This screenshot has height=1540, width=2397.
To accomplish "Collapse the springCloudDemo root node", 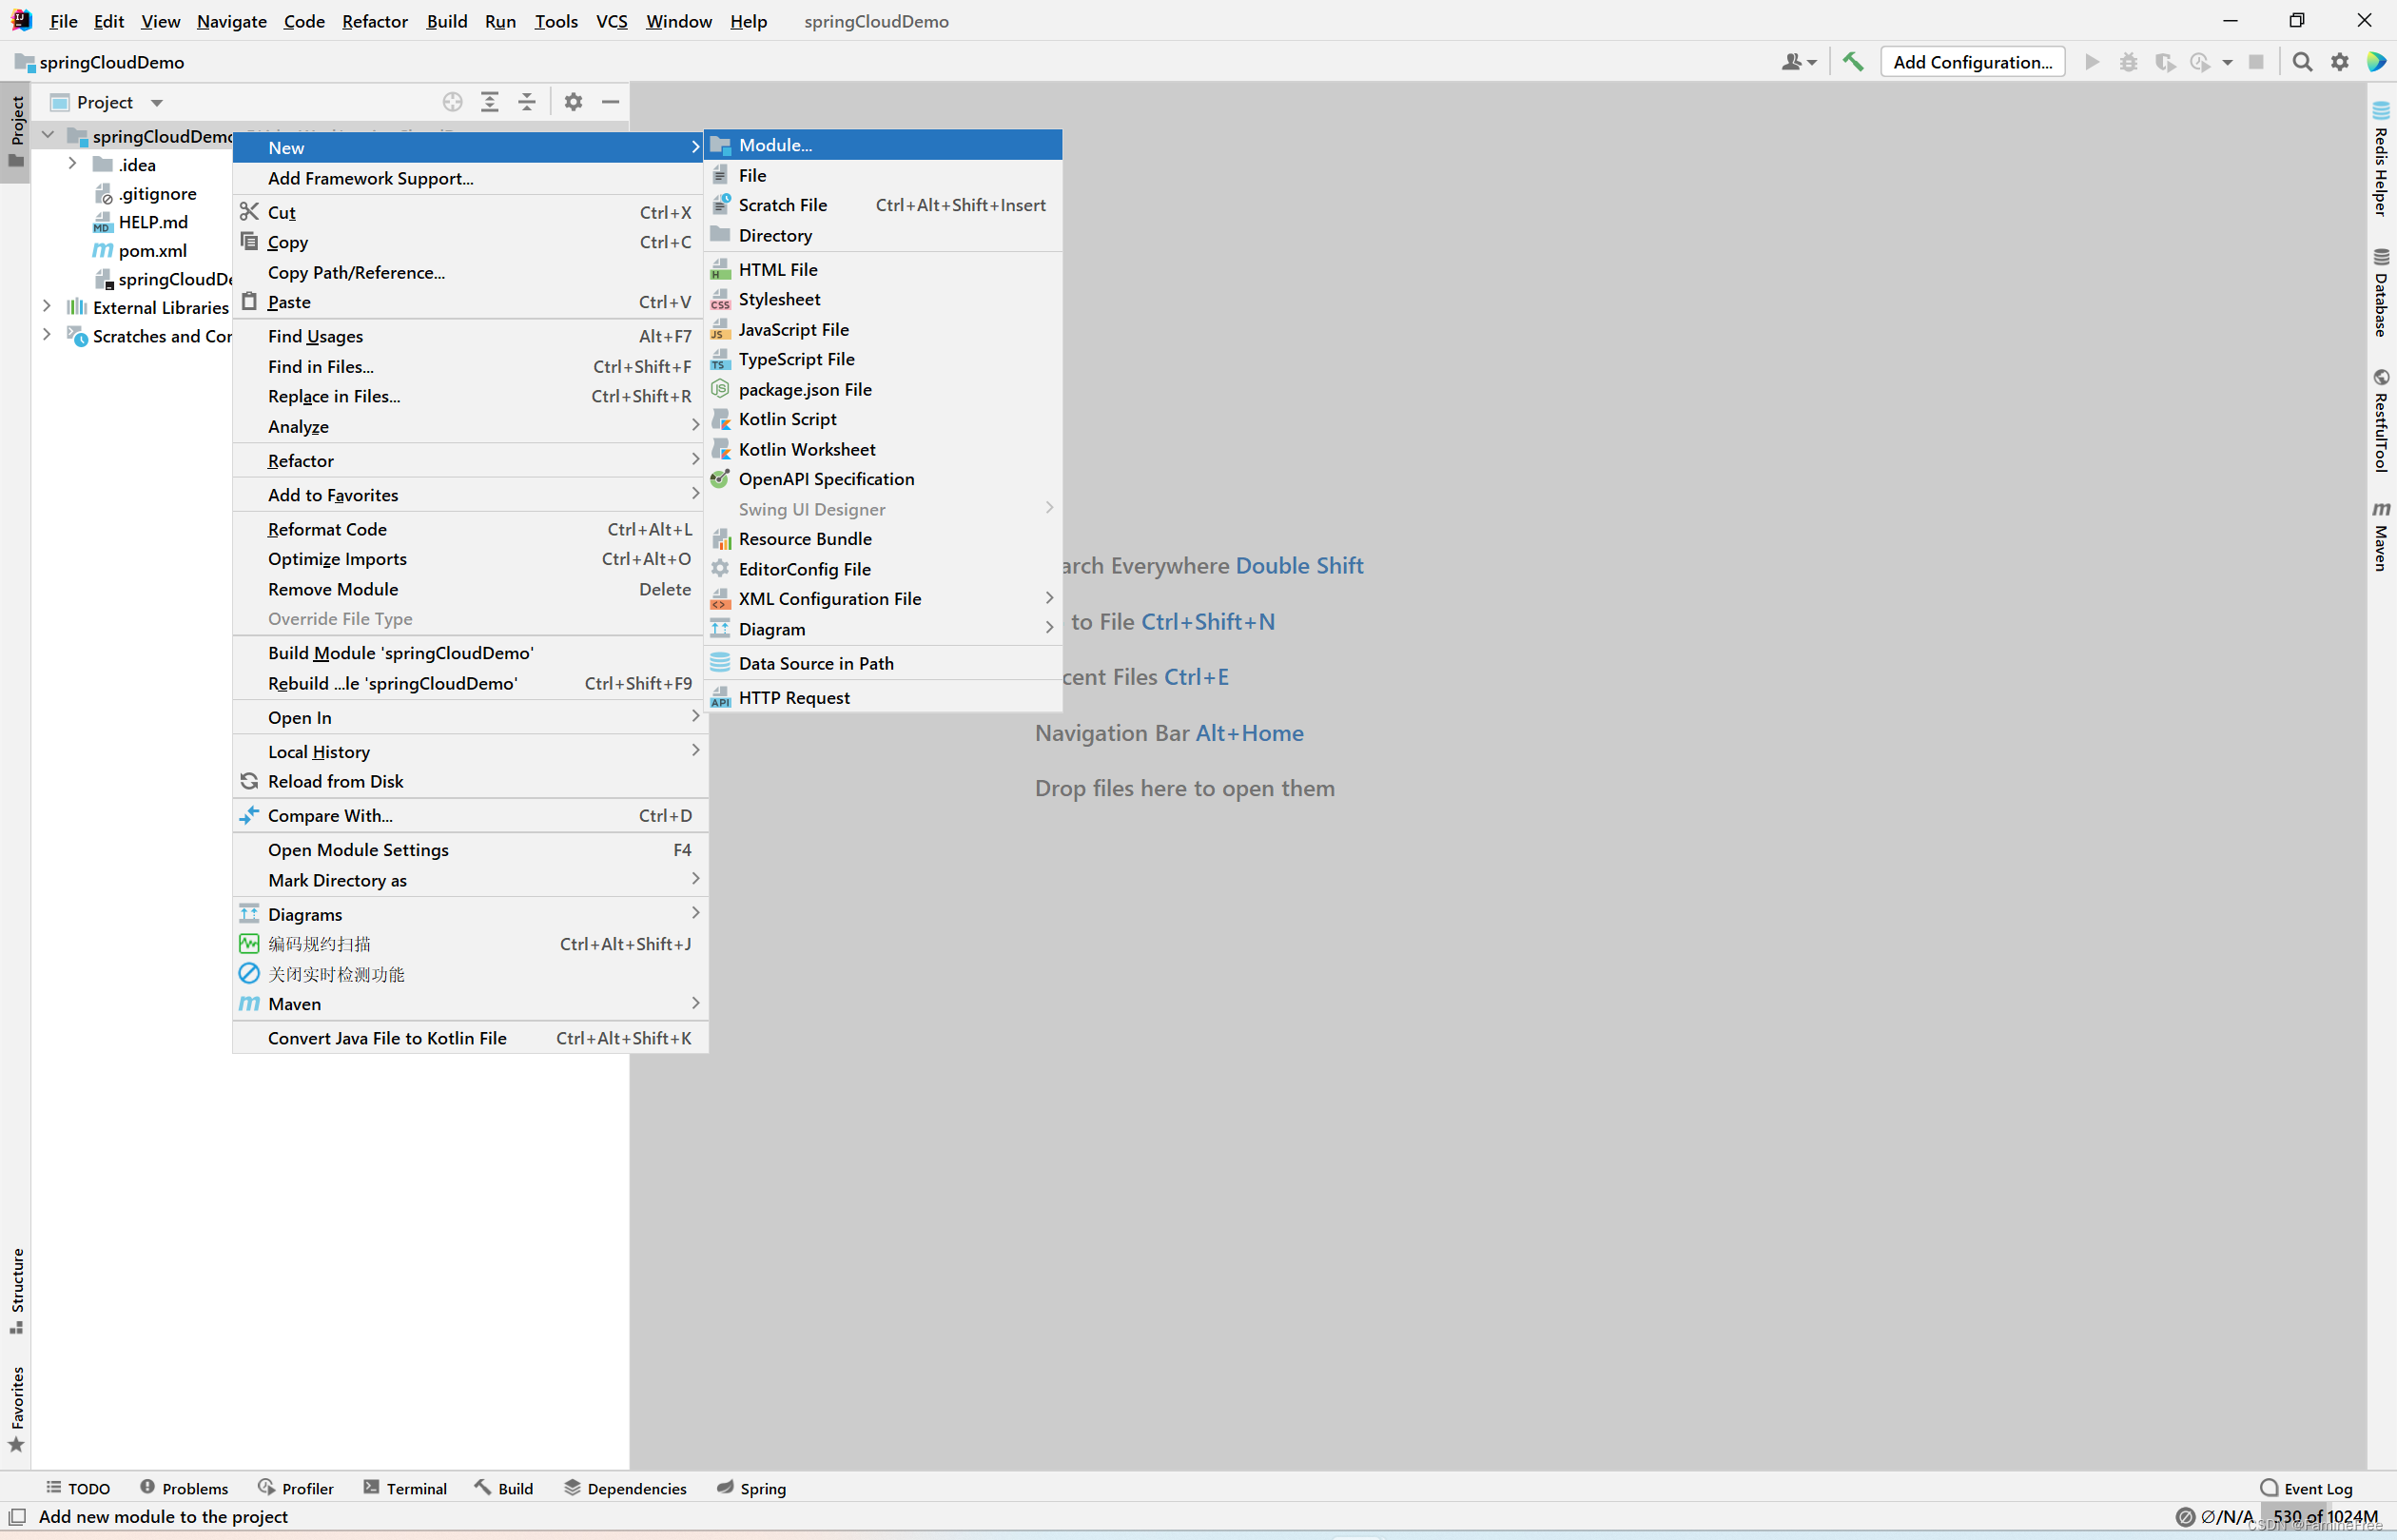I will pyautogui.click(x=47, y=135).
